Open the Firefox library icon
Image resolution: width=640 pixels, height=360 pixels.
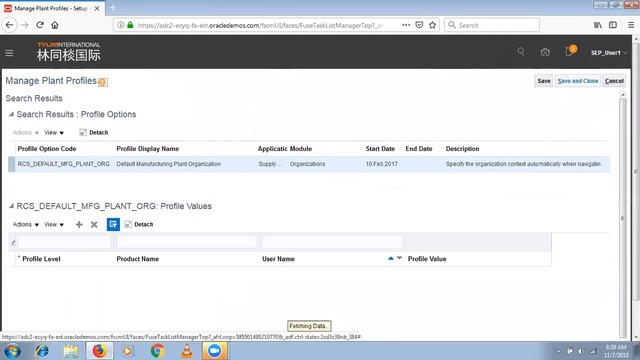click(598, 25)
